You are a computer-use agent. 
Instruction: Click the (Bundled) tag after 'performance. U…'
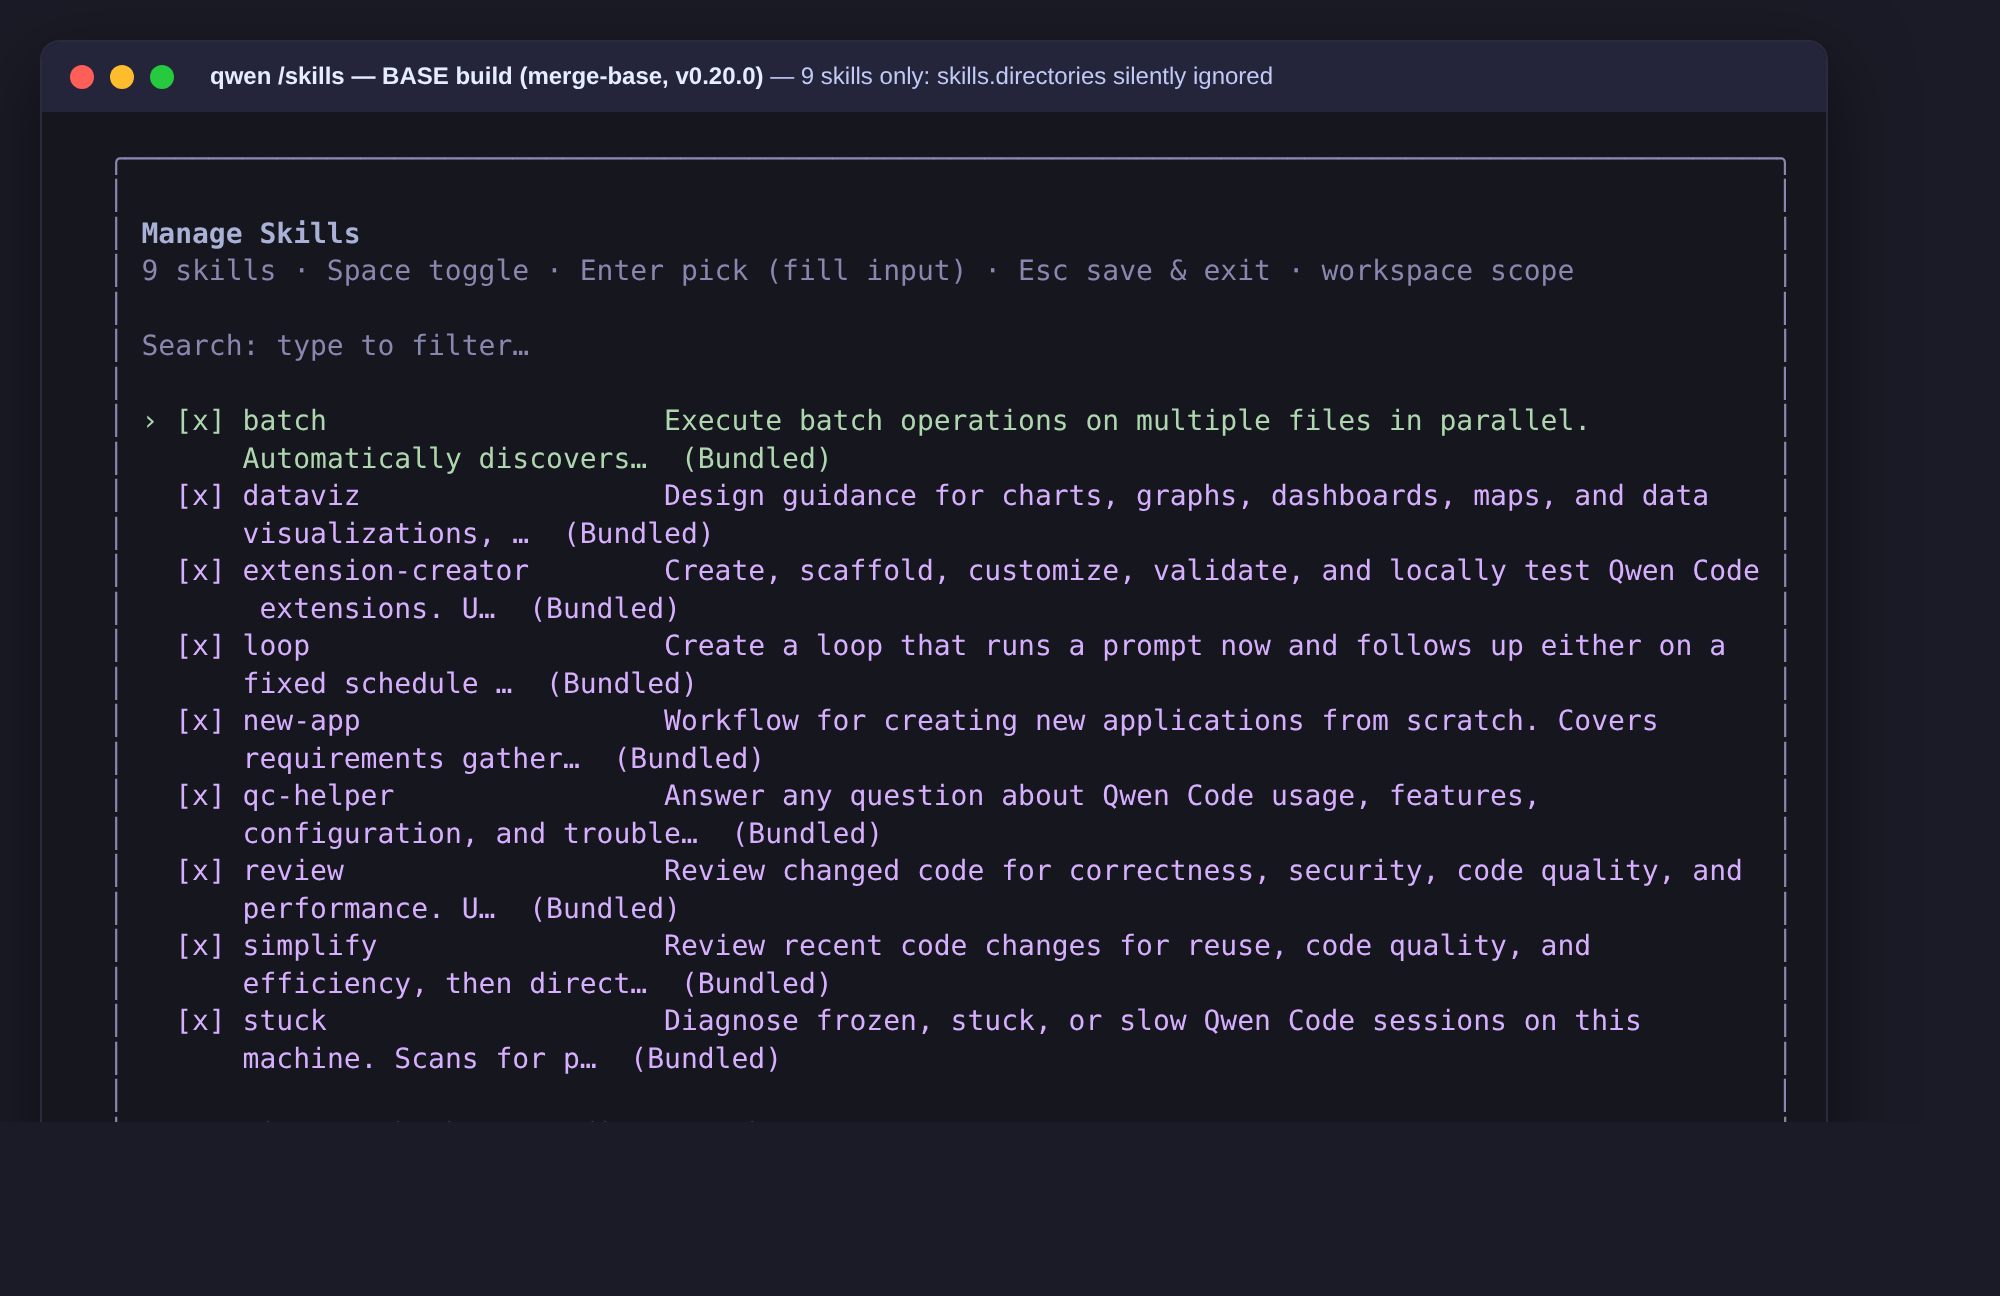(605, 909)
